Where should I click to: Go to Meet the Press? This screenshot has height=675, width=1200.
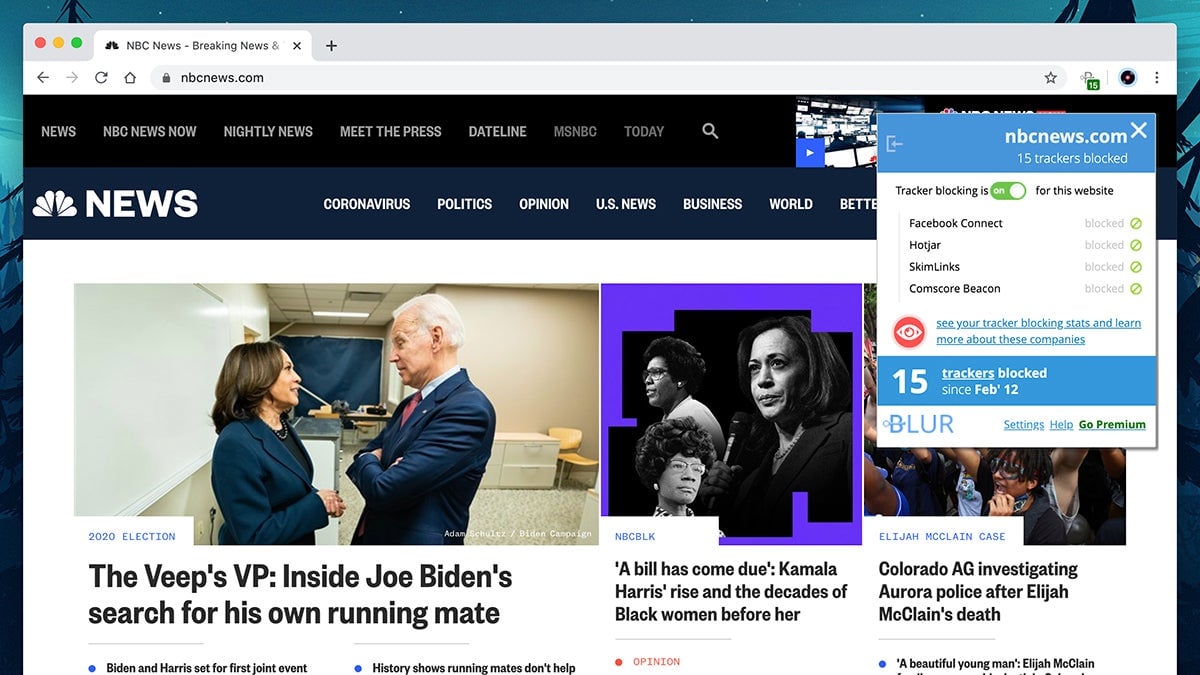click(x=390, y=131)
